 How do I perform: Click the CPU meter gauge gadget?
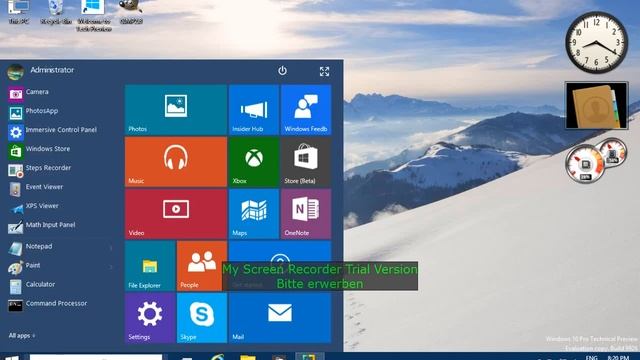coord(585,164)
